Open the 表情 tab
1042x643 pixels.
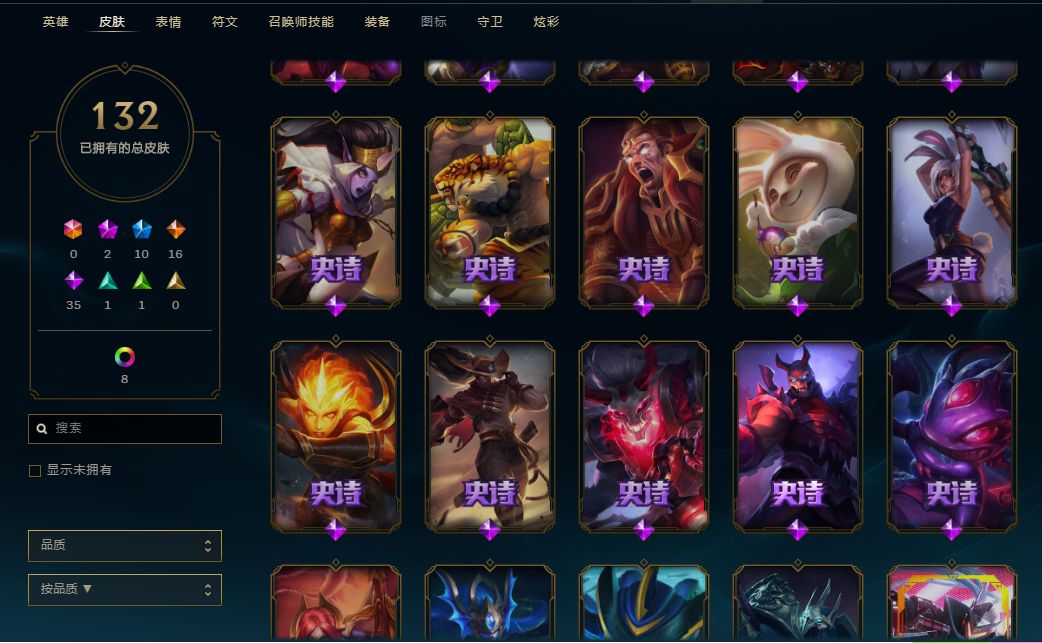coord(168,22)
